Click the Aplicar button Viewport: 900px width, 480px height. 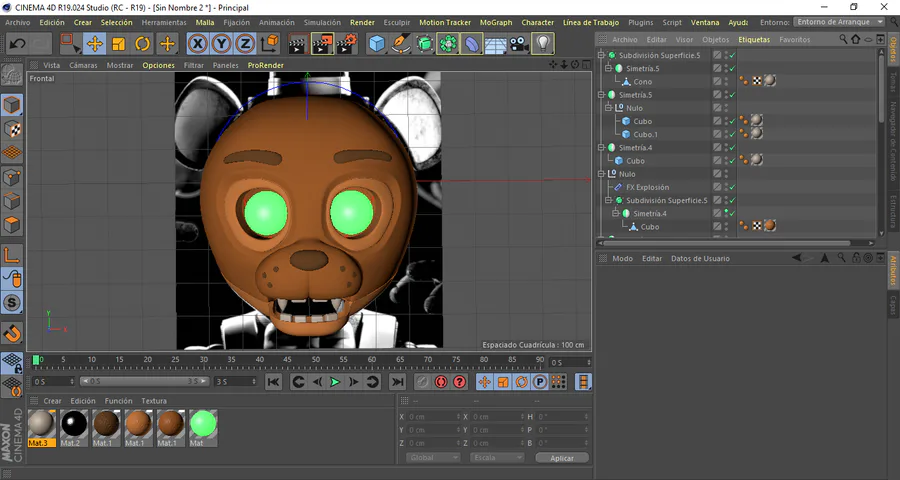562,458
